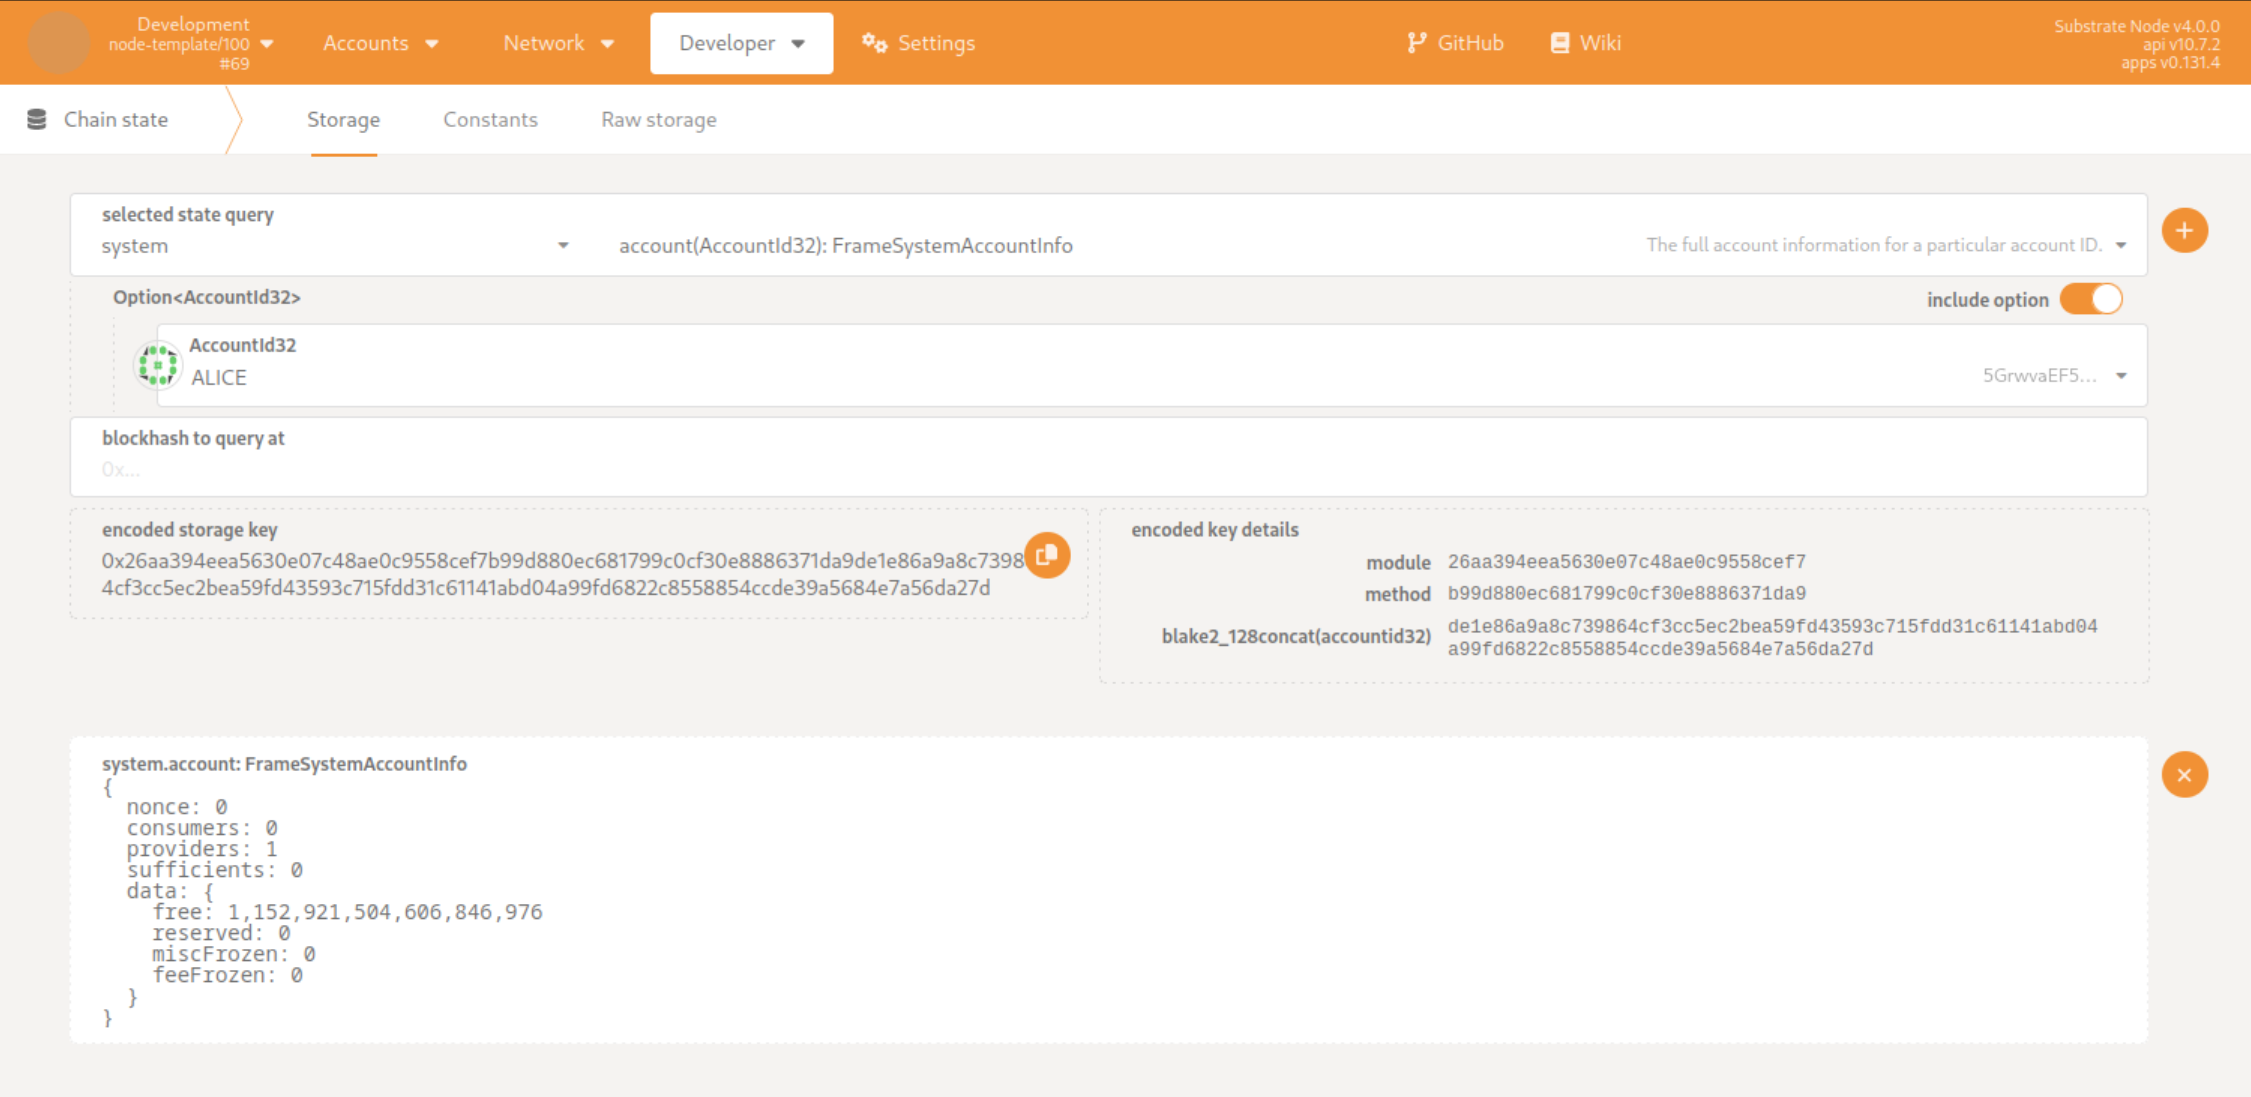The height and width of the screenshot is (1097, 2251).
Task: Click the Settings gears icon
Action: 874,43
